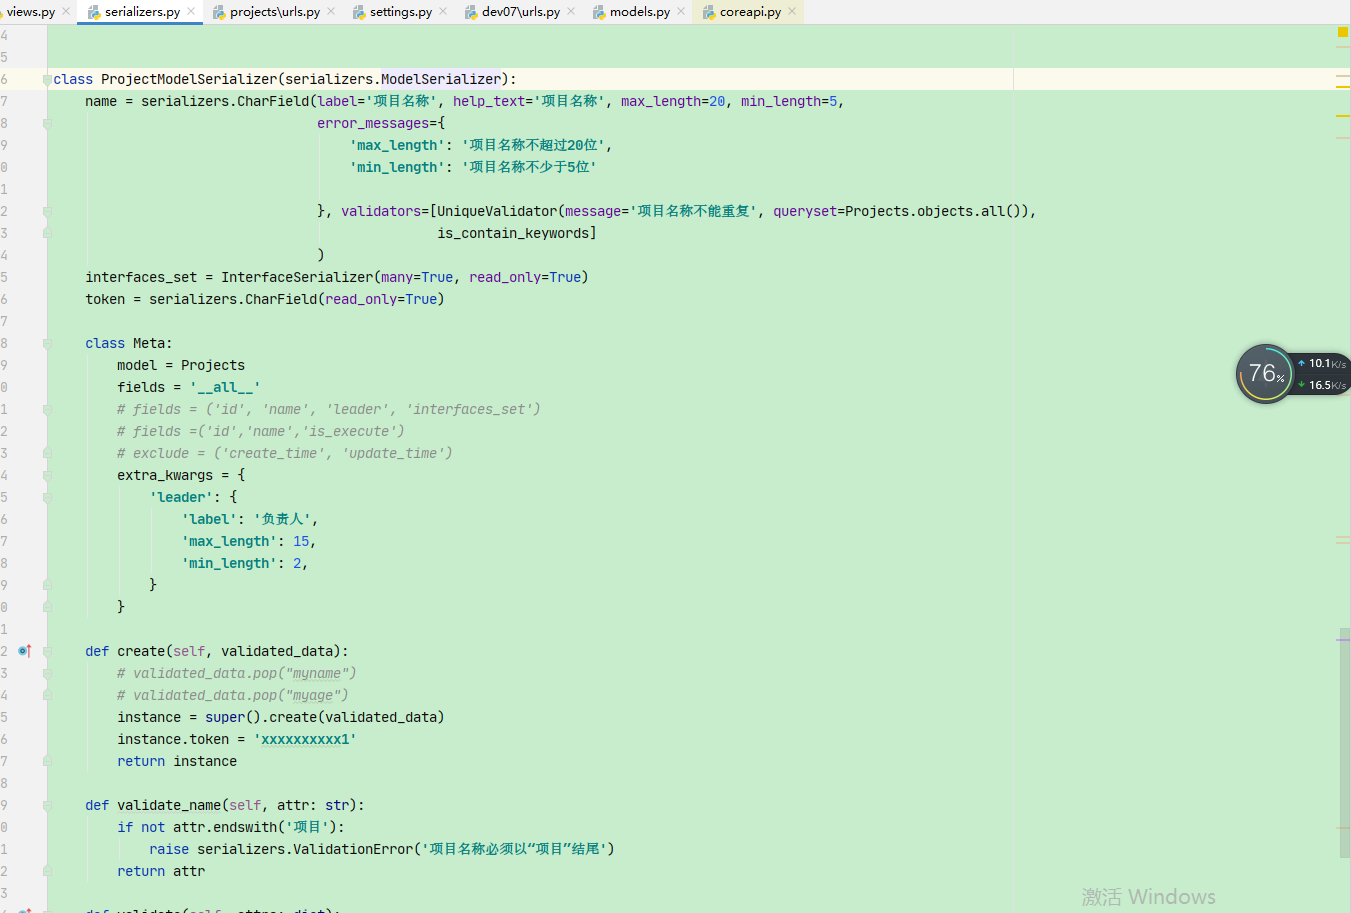Screen dimensions: 1351x913
Task: Switch to the coreapi.py tab
Action: 750,12
